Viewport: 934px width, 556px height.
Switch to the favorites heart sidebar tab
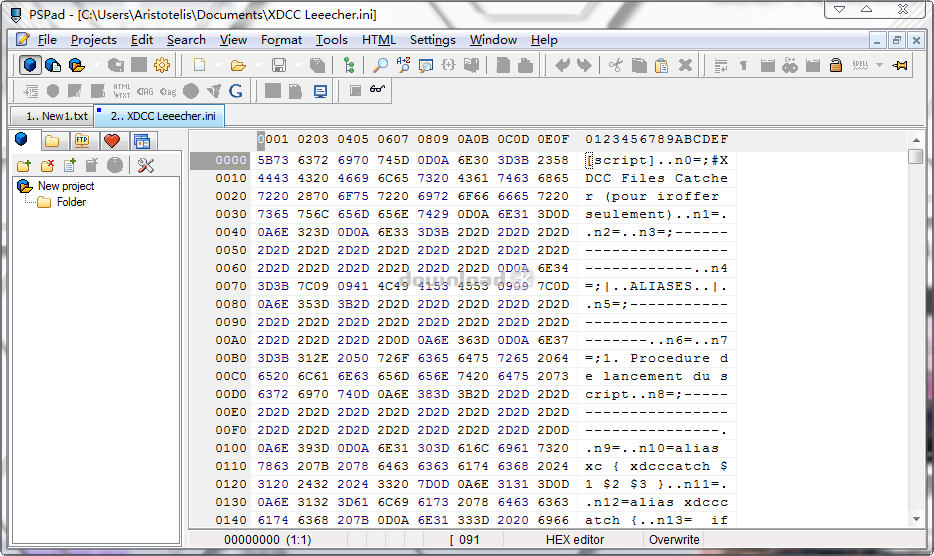[112, 141]
